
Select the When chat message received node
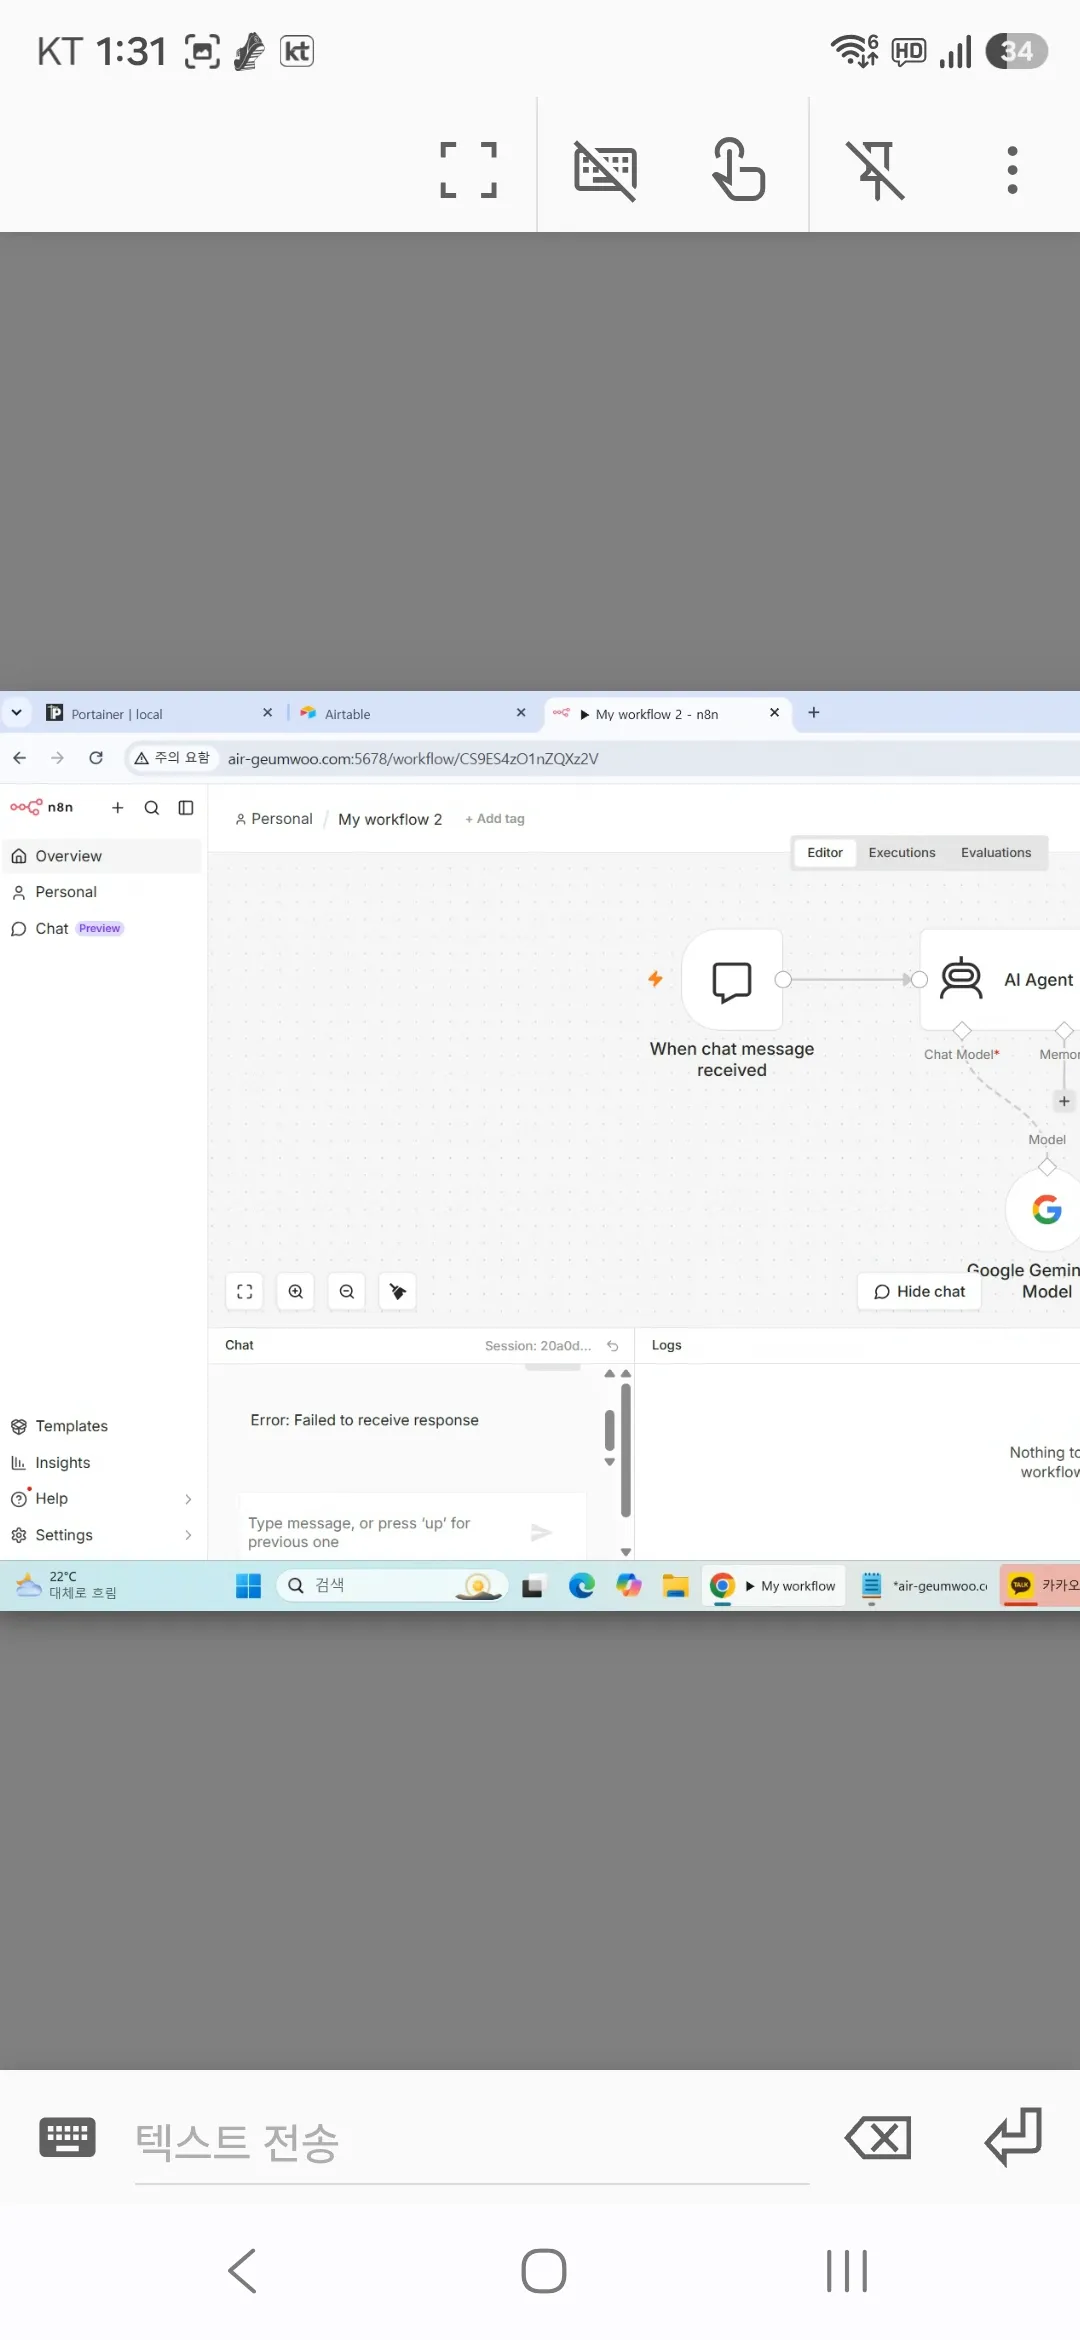point(732,980)
